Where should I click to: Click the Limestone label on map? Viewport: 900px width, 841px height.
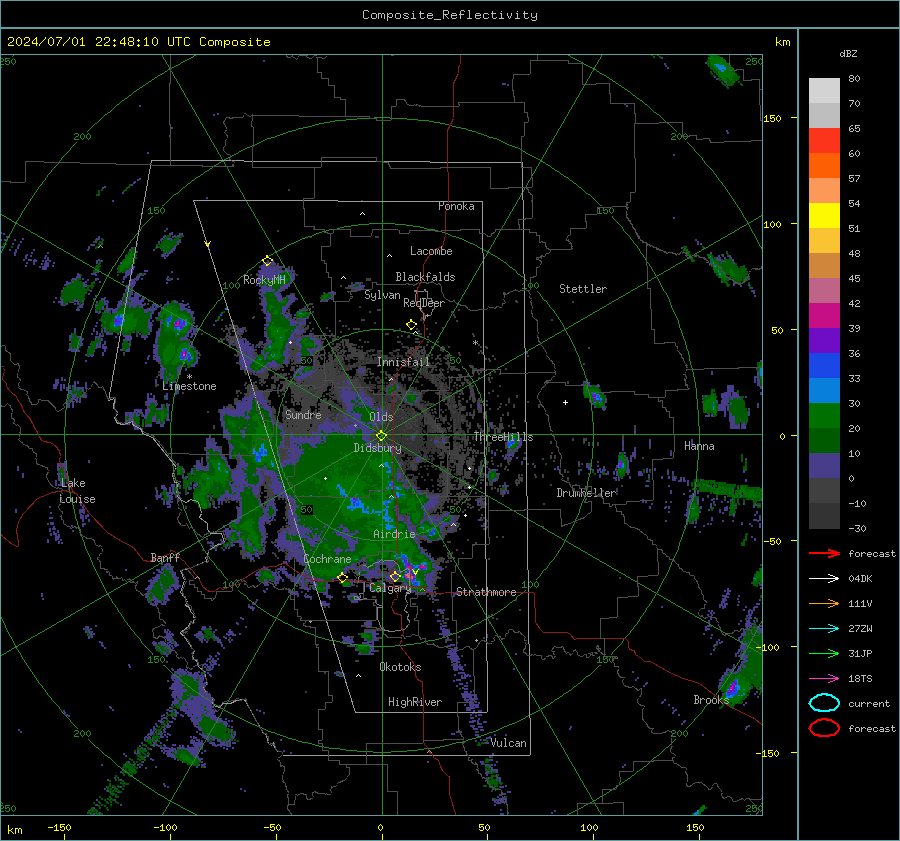pyautogui.click(x=189, y=386)
